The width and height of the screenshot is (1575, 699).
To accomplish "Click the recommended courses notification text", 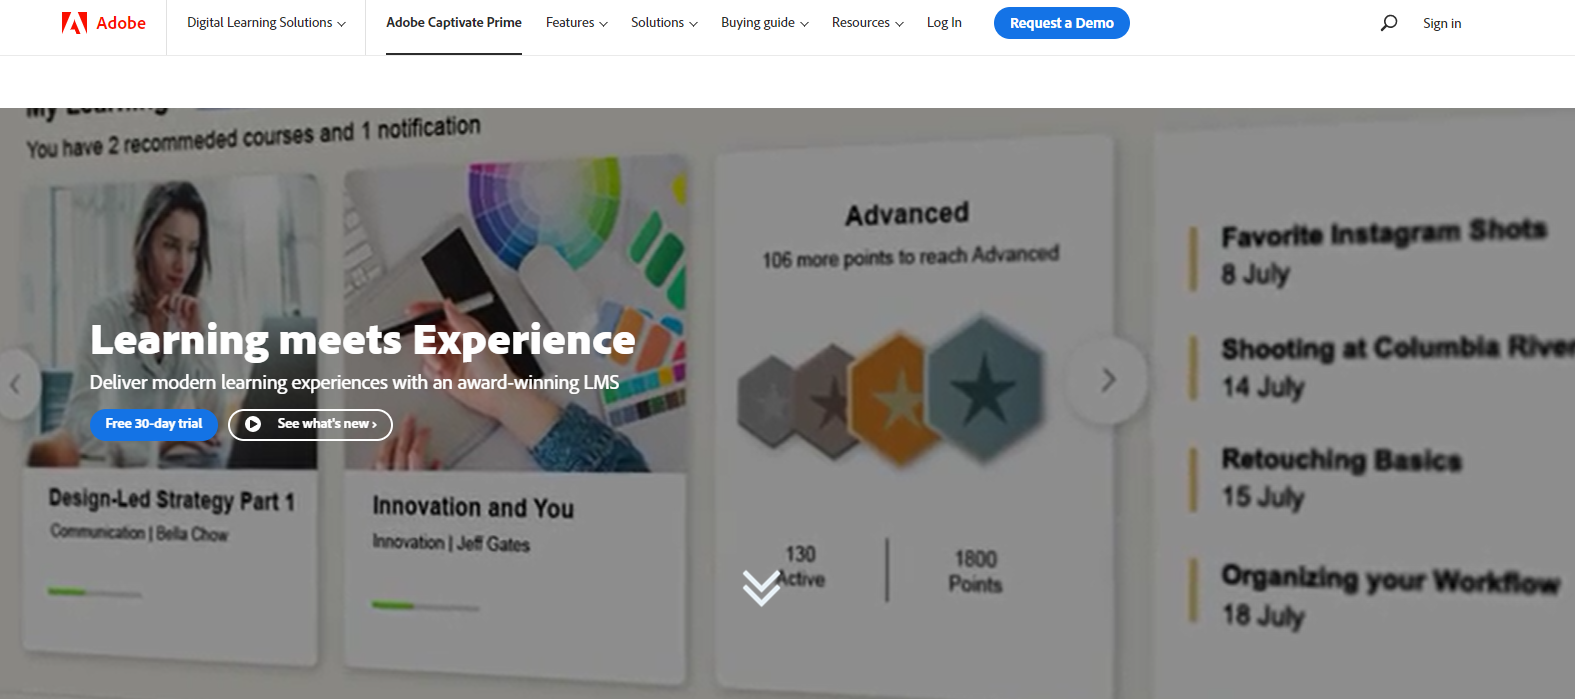I will coord(253,137).
